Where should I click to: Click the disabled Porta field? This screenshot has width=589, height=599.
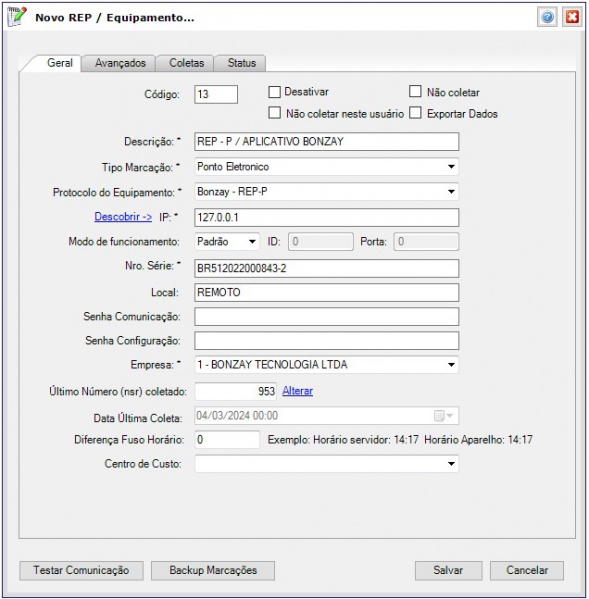click(x=426, y=242)
